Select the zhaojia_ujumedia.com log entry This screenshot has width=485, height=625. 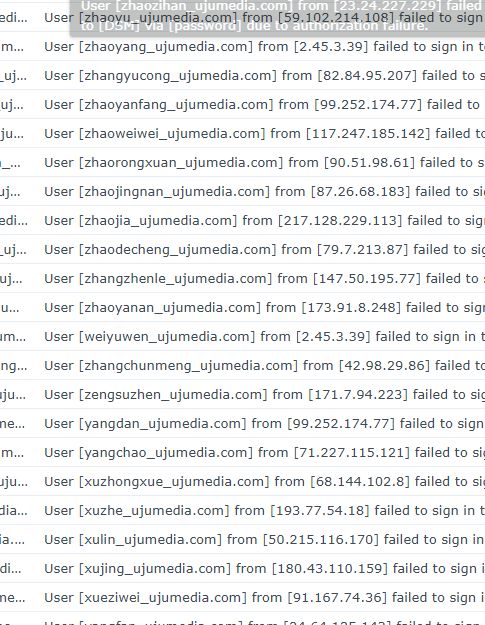(242, 220)
